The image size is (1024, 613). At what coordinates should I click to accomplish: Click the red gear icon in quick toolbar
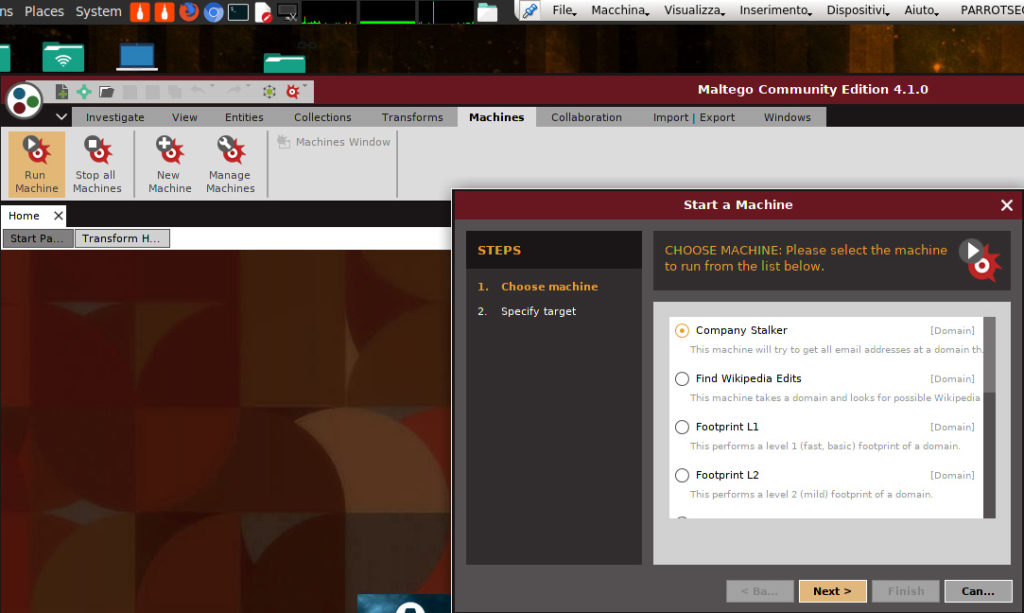coord(293,91)
